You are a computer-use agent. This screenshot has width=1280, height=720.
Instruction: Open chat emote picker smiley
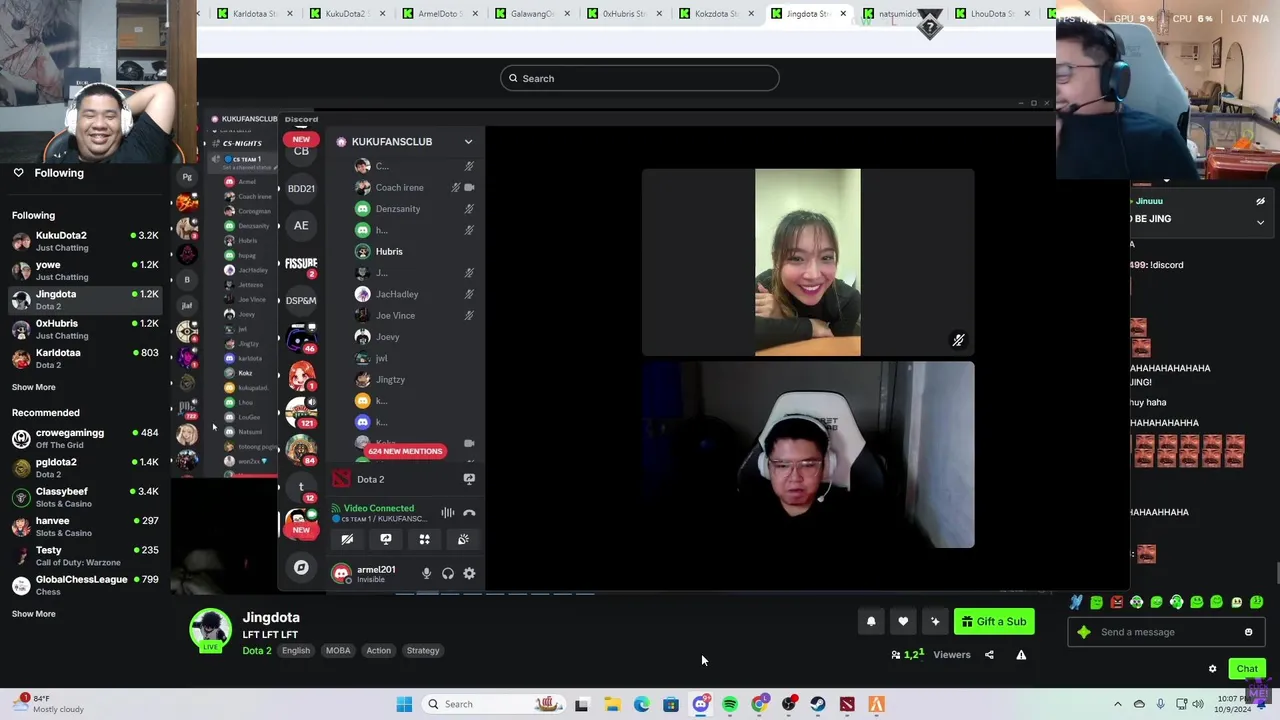(x=1248, y=632)
